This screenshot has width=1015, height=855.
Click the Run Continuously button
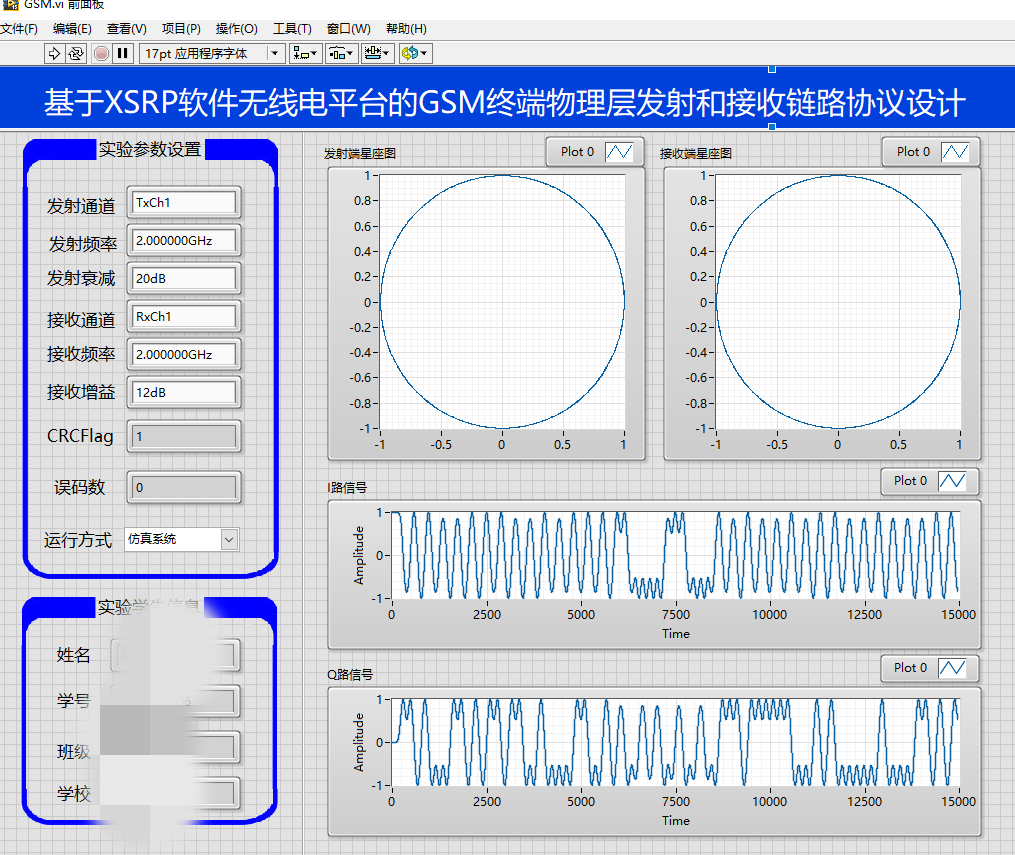coord(76,53)
